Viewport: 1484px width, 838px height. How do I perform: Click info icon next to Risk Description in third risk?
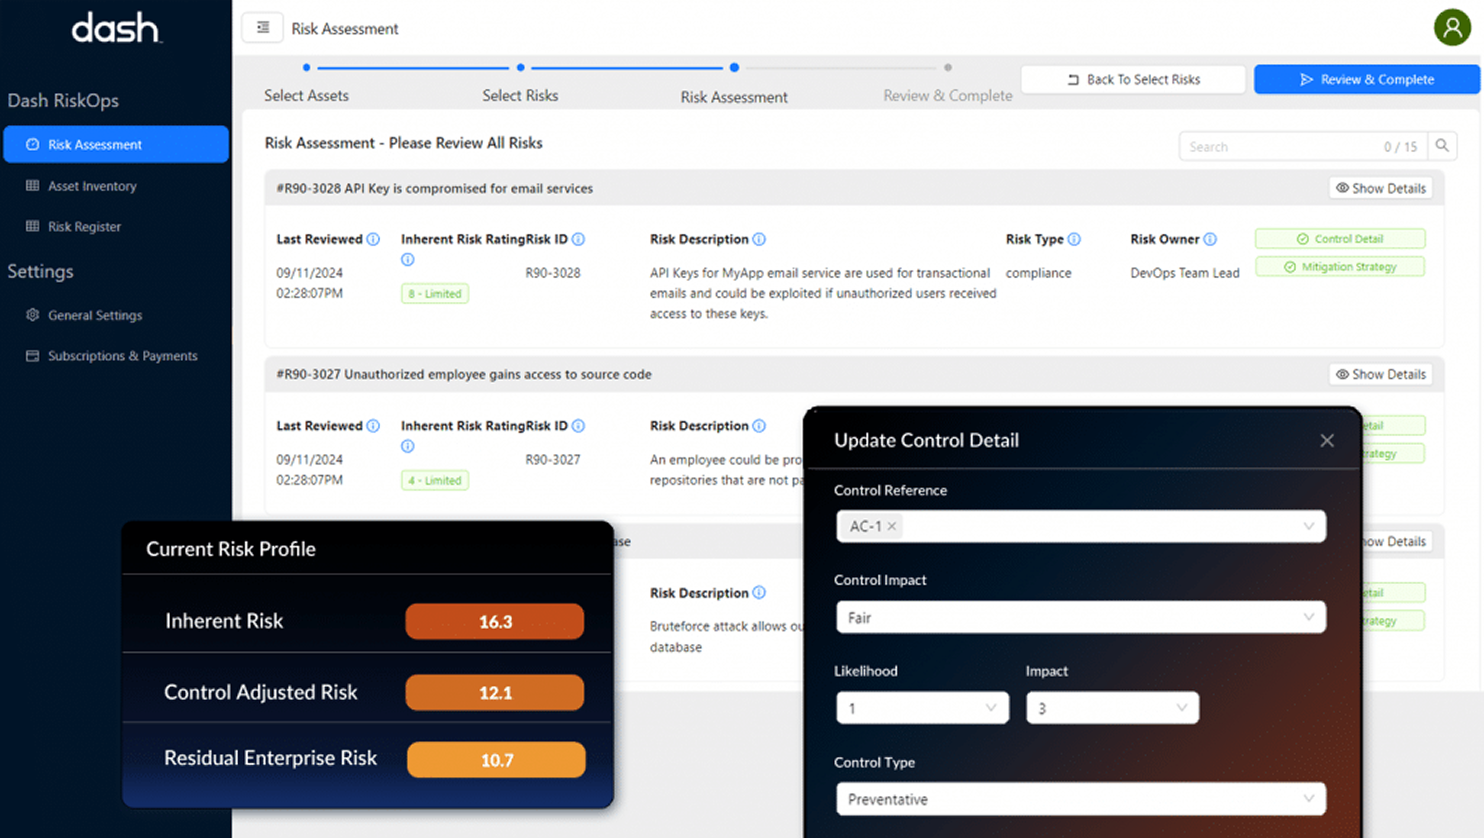coord(759,593)
